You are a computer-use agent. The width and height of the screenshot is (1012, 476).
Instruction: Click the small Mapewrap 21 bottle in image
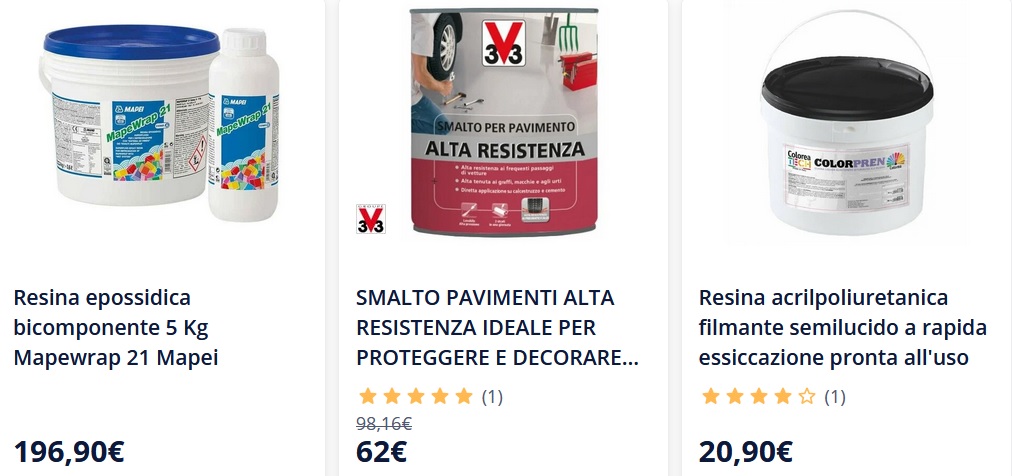coord(243,124)
